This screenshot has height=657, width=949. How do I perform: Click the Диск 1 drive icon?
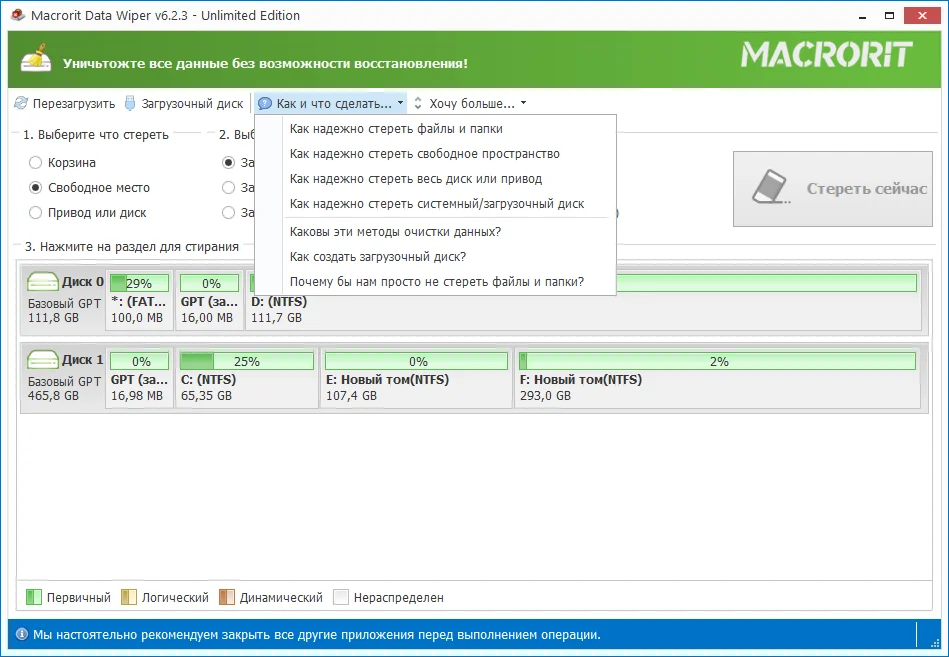click(42, 360)
